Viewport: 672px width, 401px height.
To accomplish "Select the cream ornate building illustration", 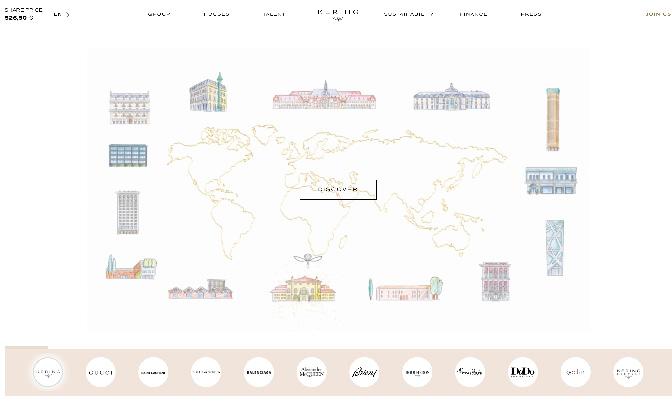I will pyautogui.click(x=129, y=108).
